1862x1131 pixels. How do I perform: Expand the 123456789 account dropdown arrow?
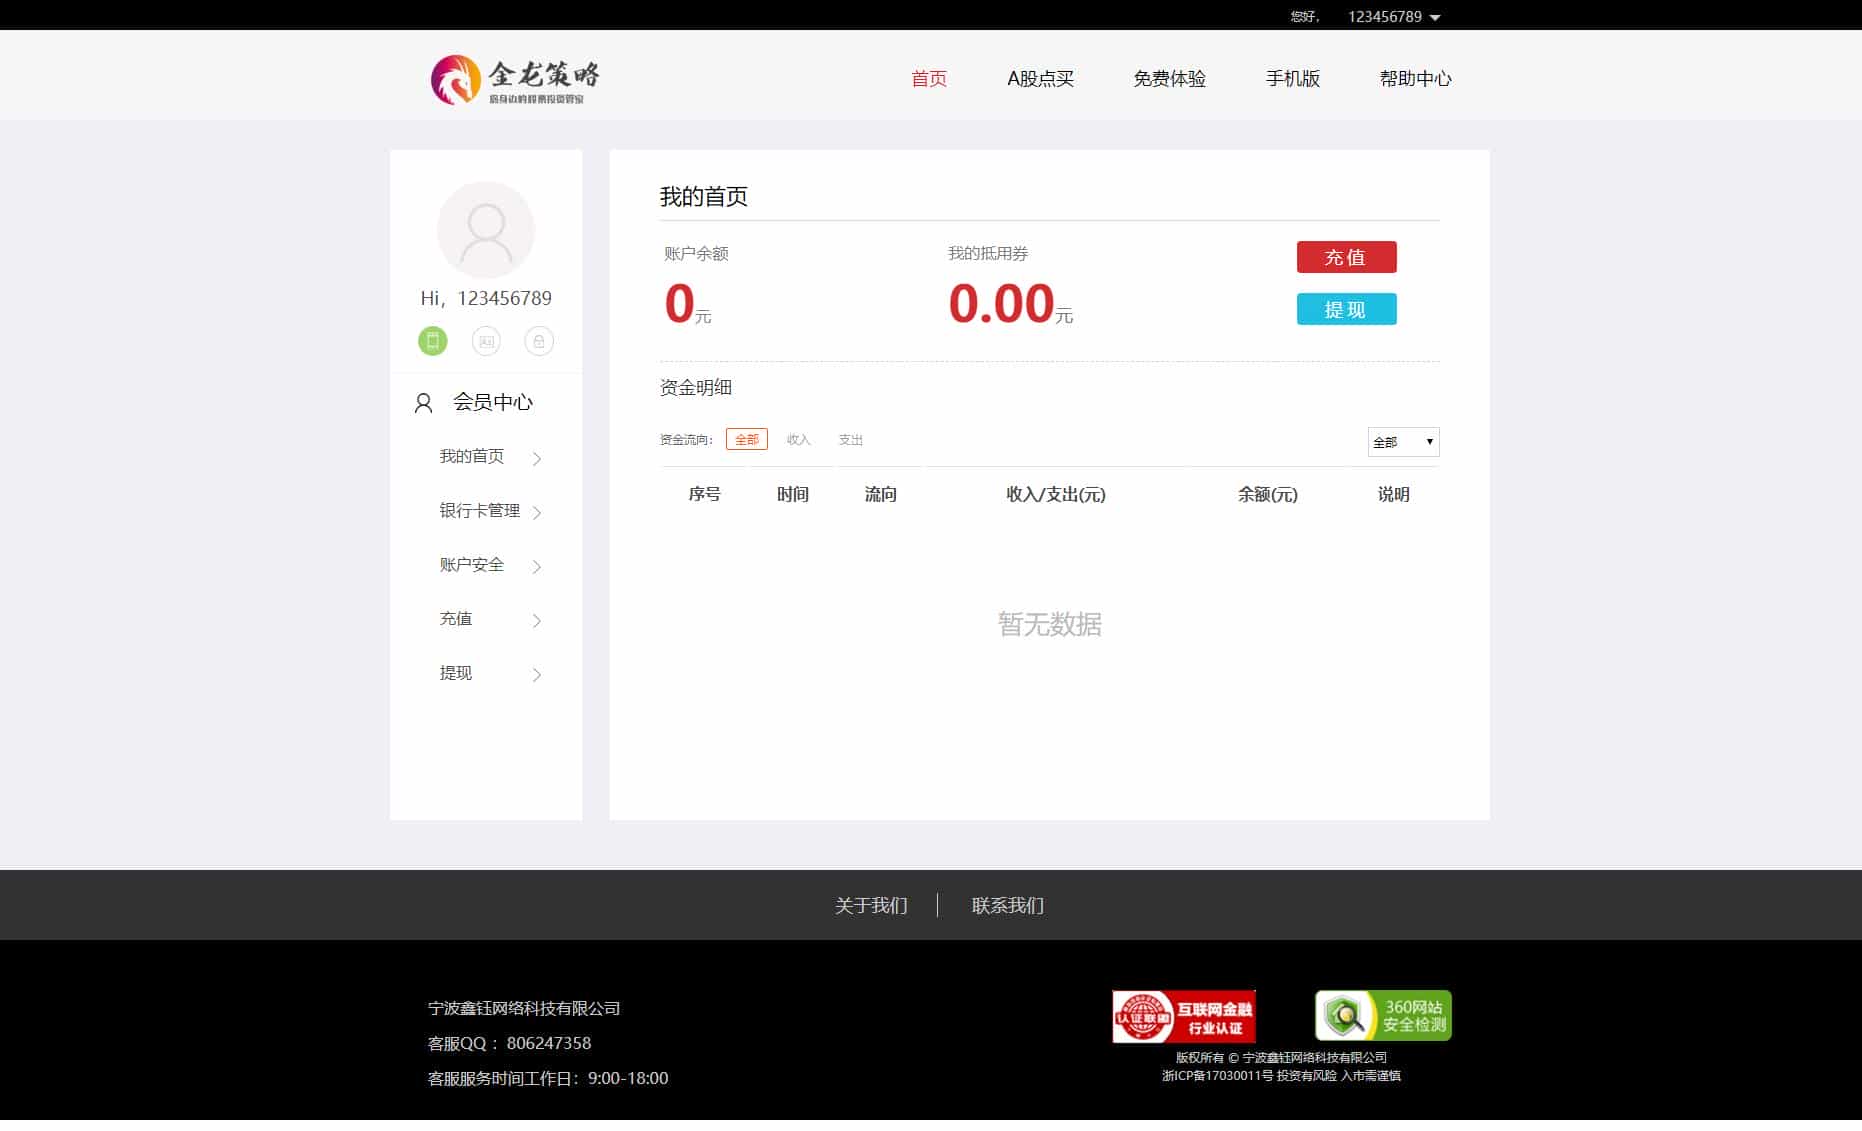tap(1435, 18)
